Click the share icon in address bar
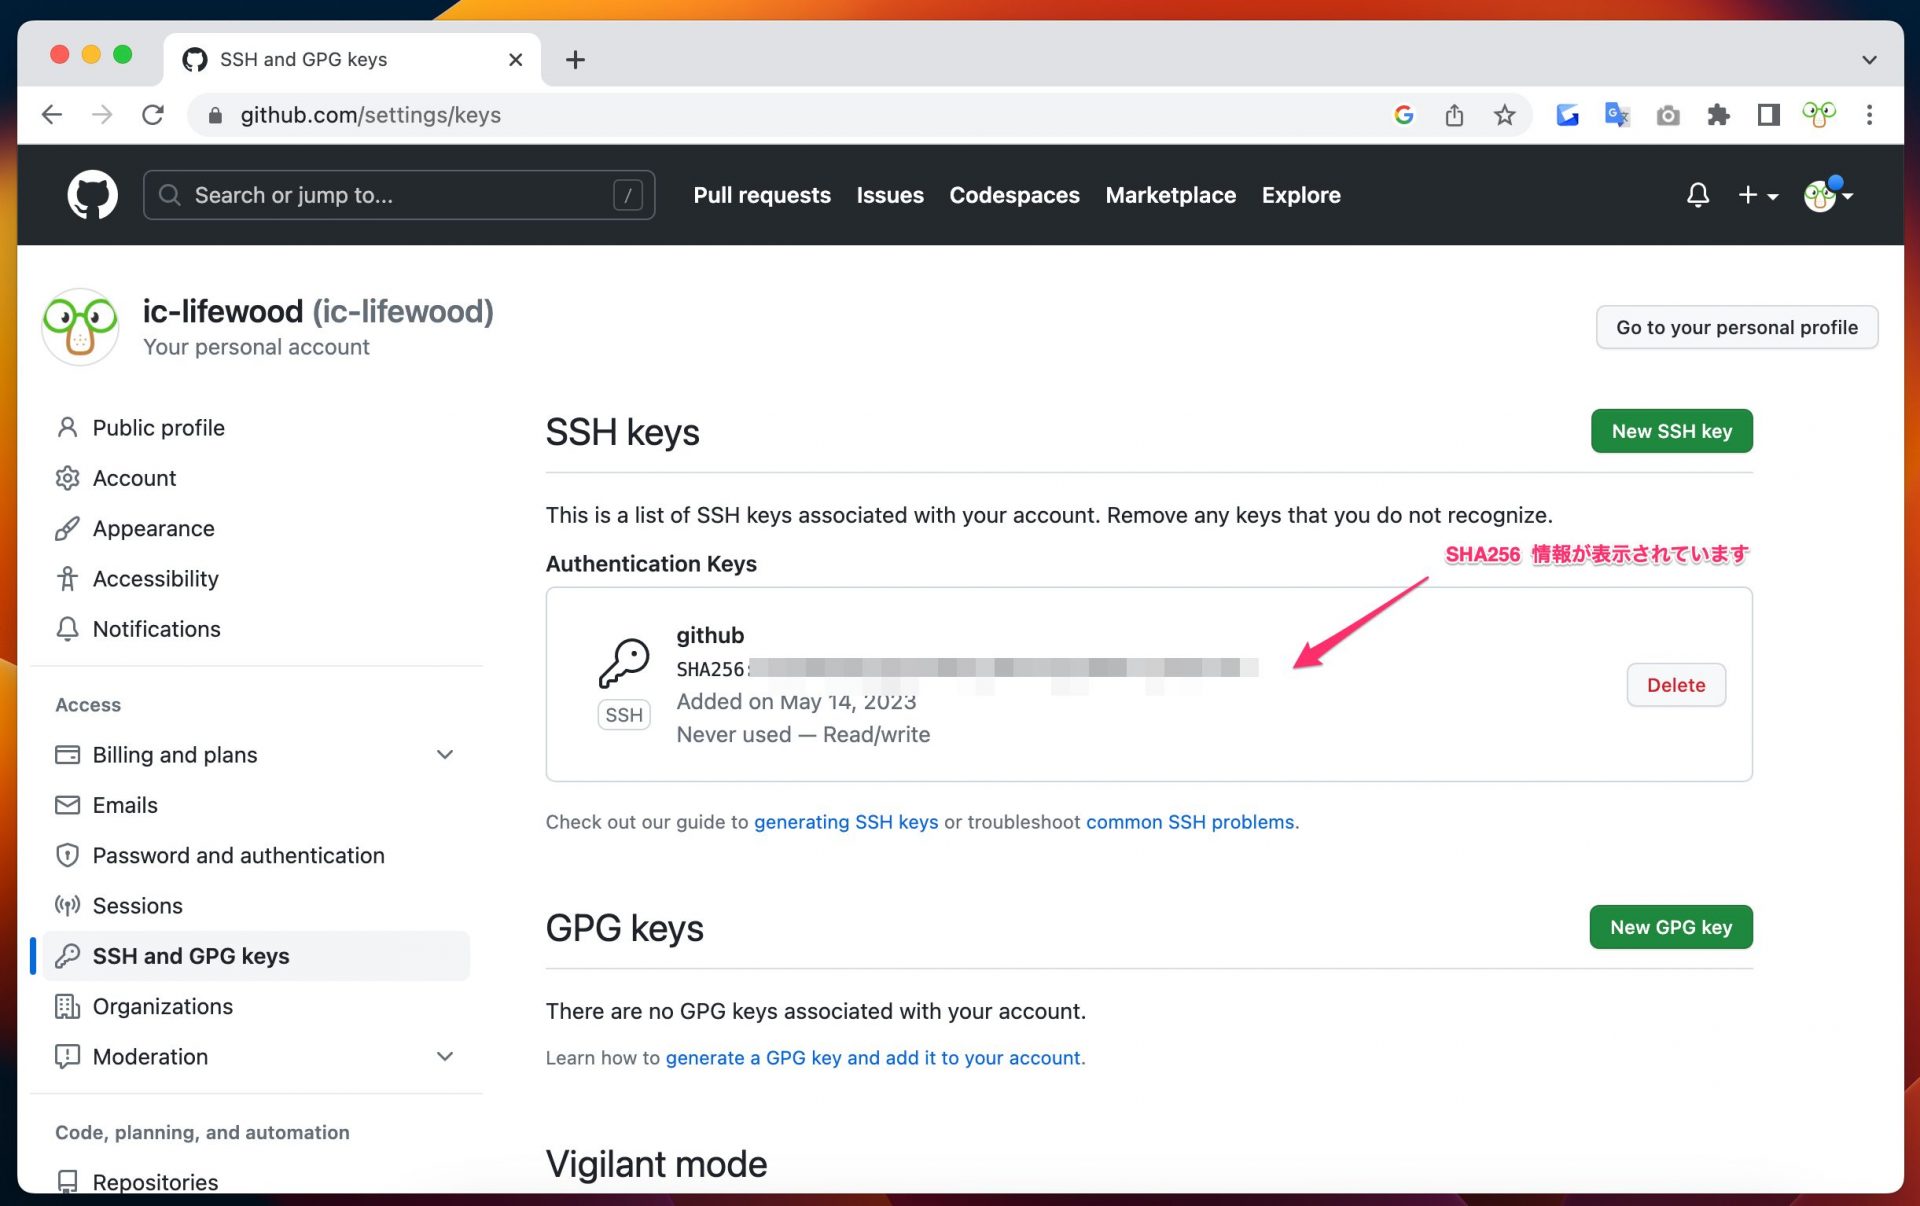This screenshot has height=1206, width=1920. 1454,115
